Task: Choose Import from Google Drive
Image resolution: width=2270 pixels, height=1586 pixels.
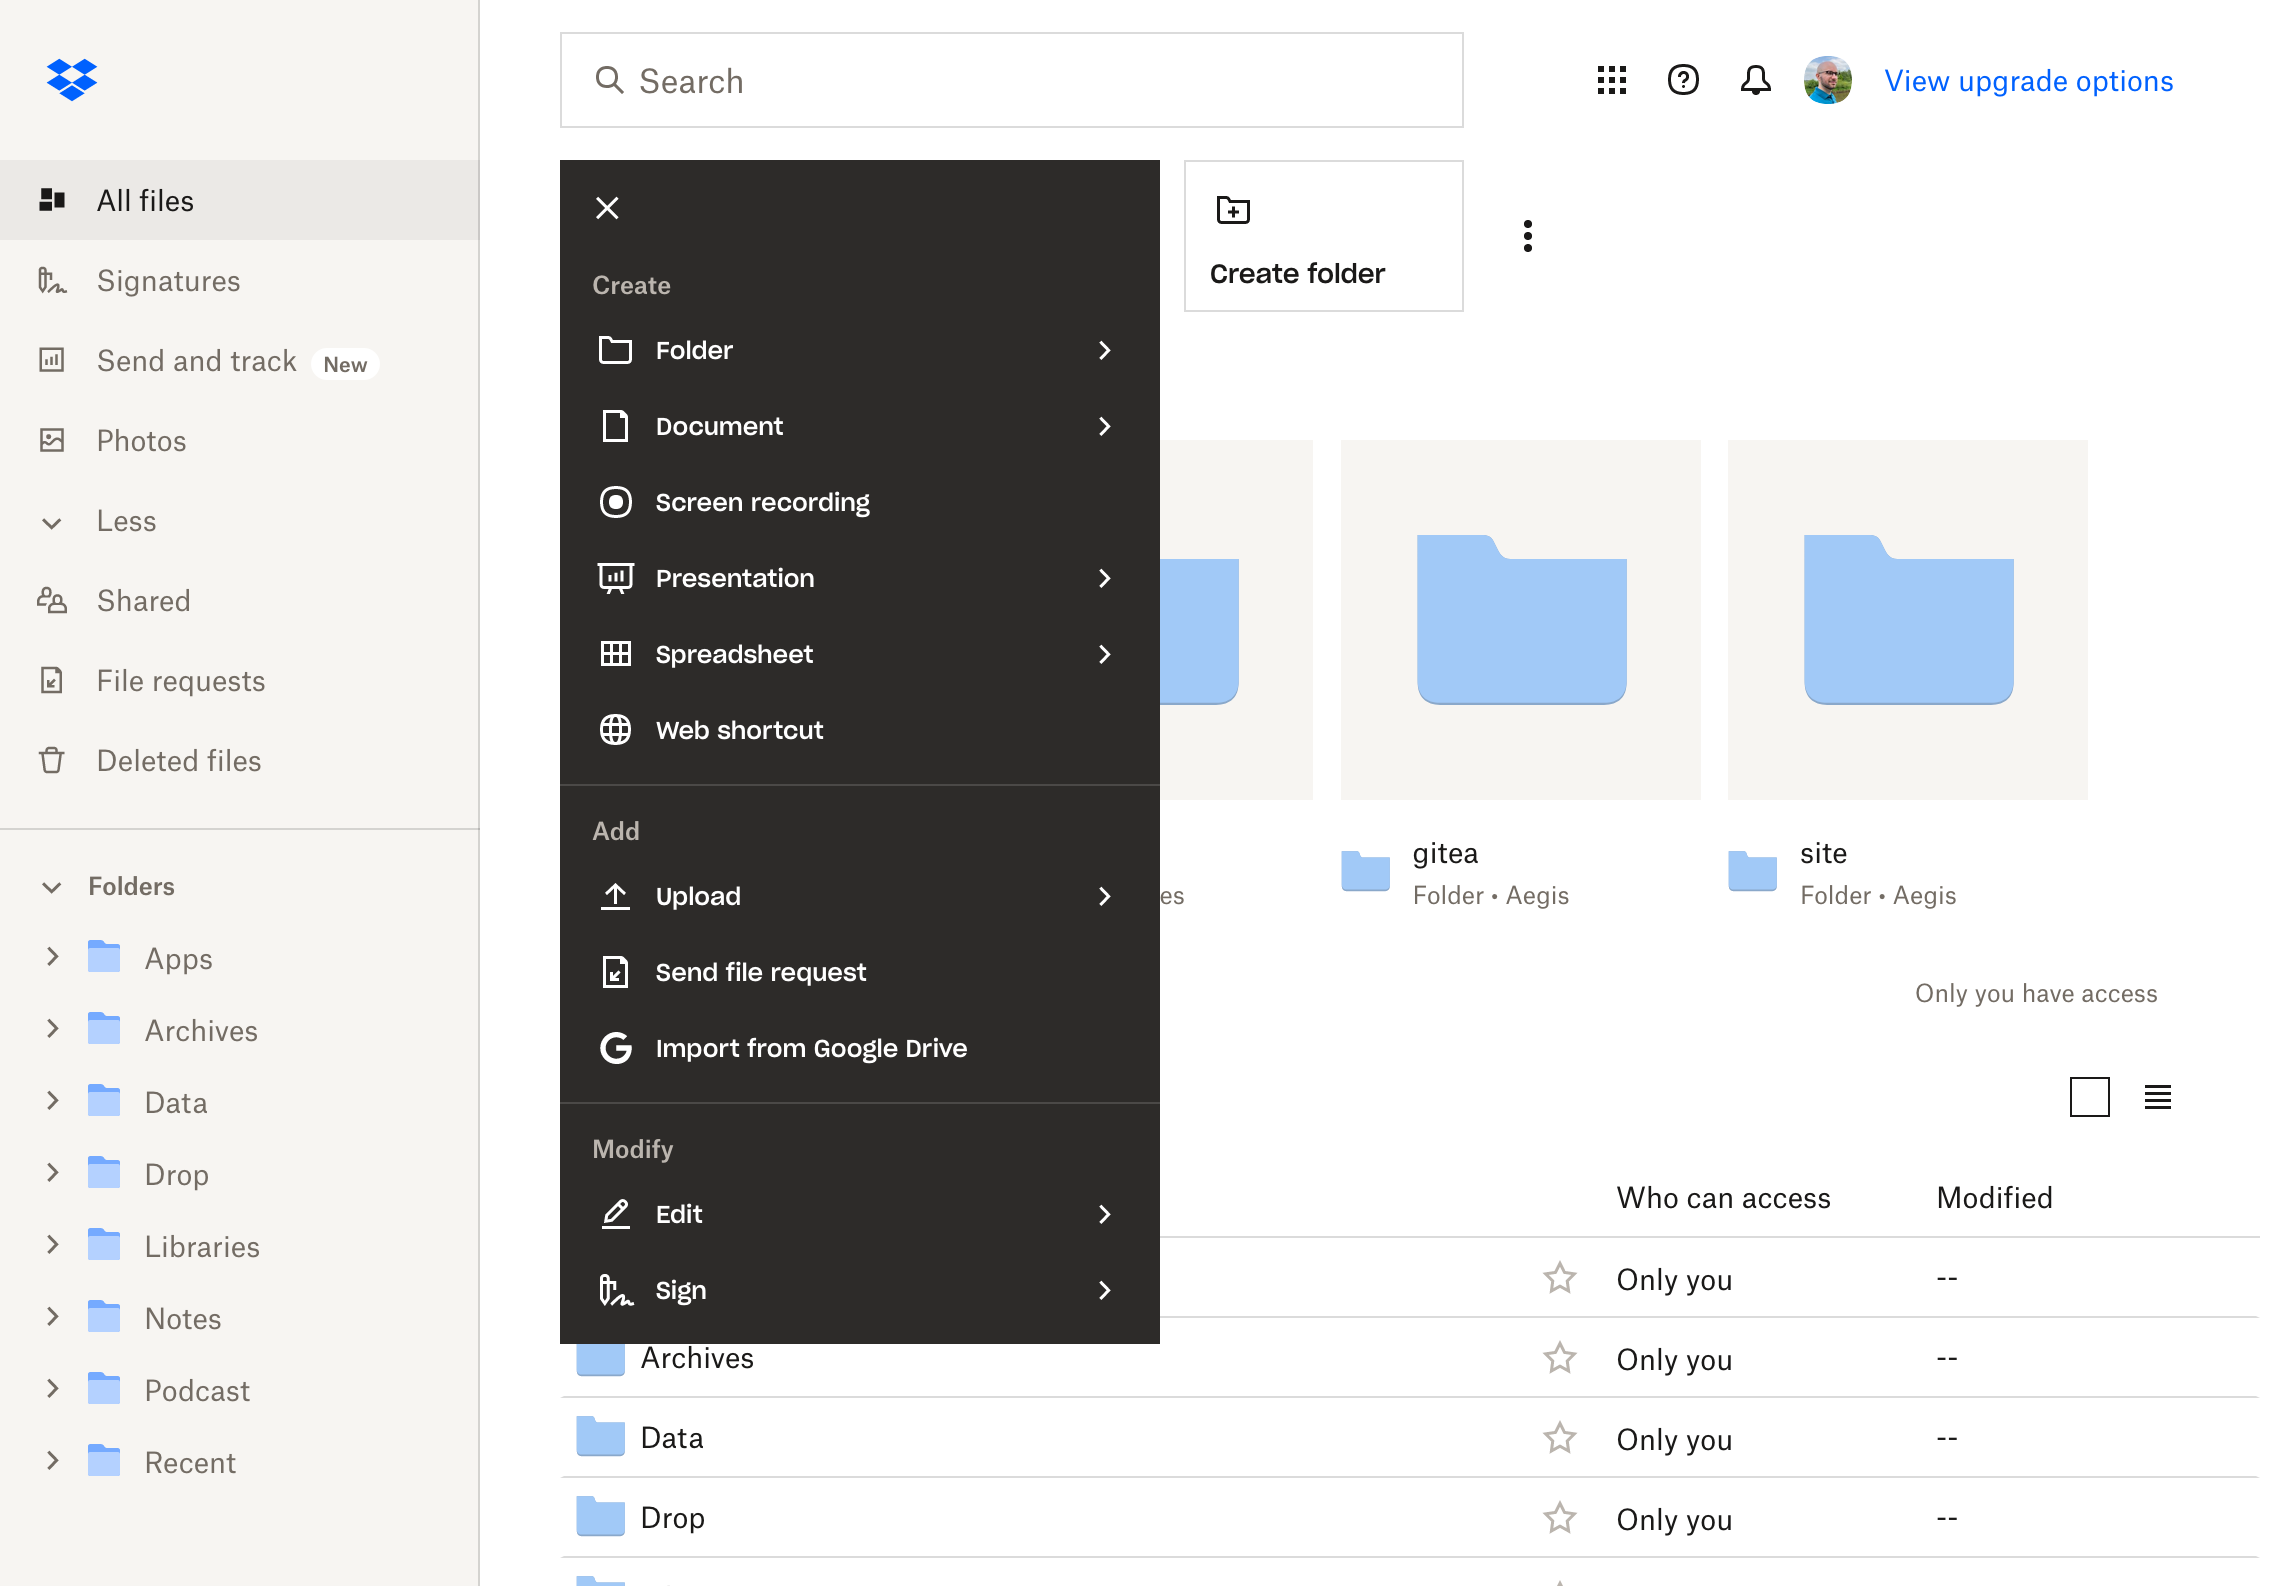Action: pos(859,1048)
